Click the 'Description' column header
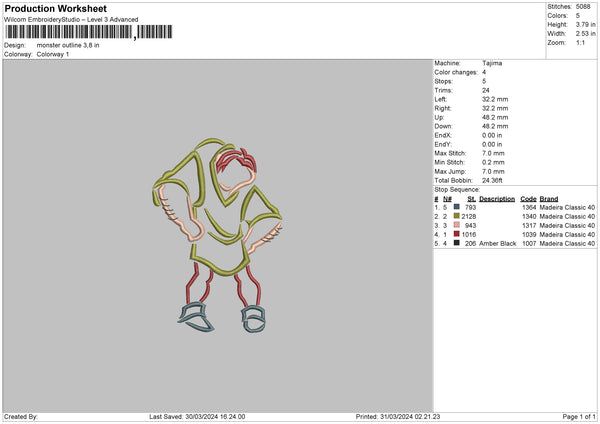This screenshot has height=424, width=600. (497, 199)
